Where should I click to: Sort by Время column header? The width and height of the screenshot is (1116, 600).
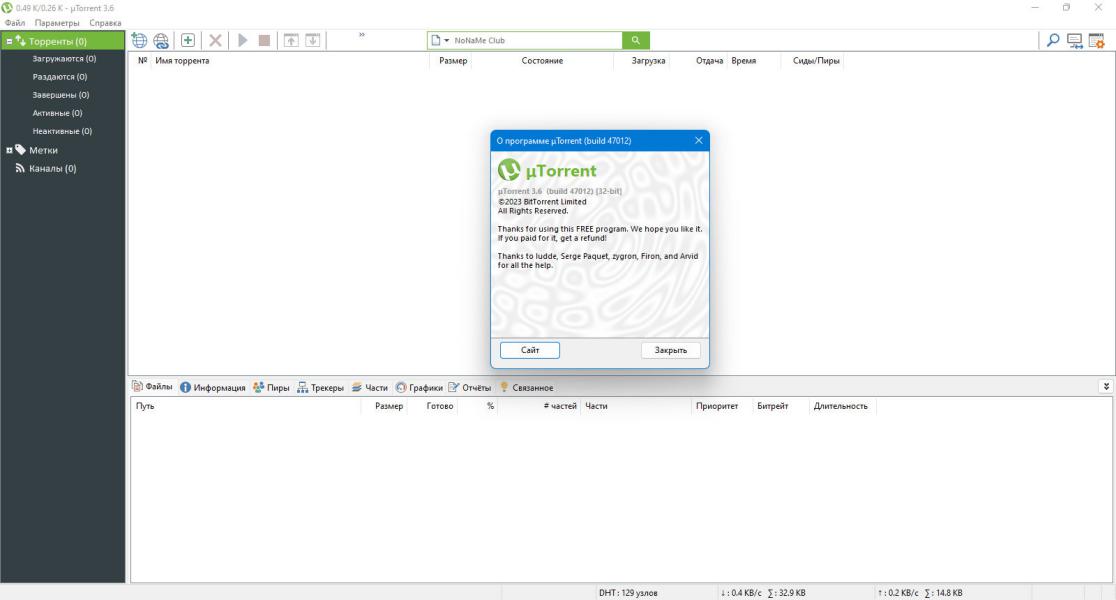tap(744, 60)
